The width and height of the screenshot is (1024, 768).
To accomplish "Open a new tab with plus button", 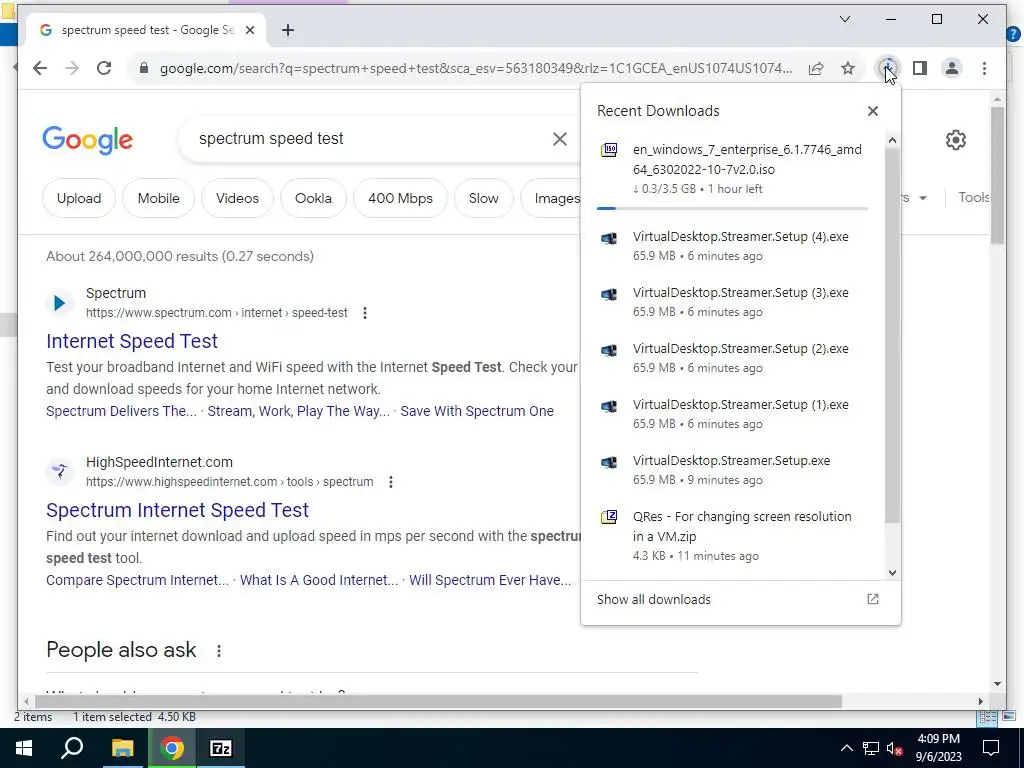I will [x=288, y=30].
